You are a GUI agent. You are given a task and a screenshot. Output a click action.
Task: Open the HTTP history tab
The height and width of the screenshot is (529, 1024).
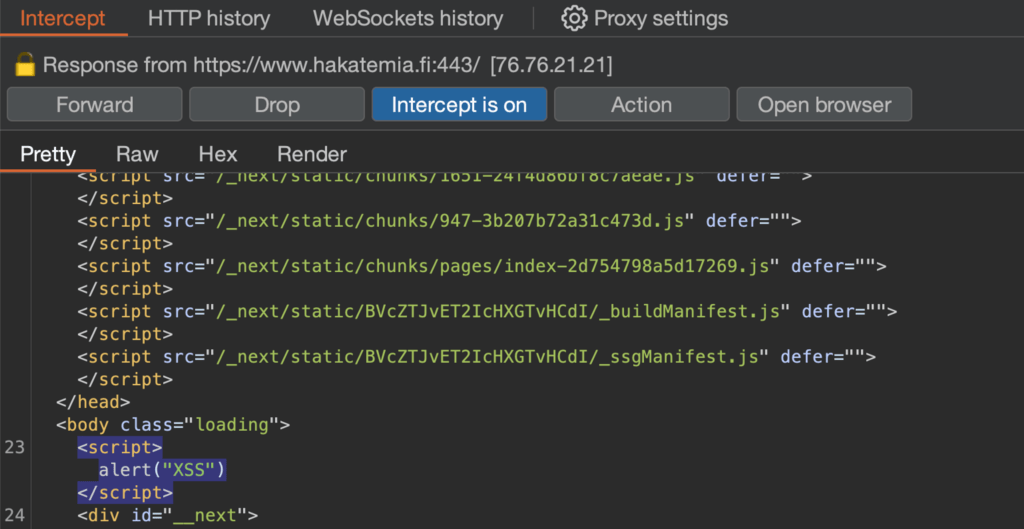tap(209, 18)
